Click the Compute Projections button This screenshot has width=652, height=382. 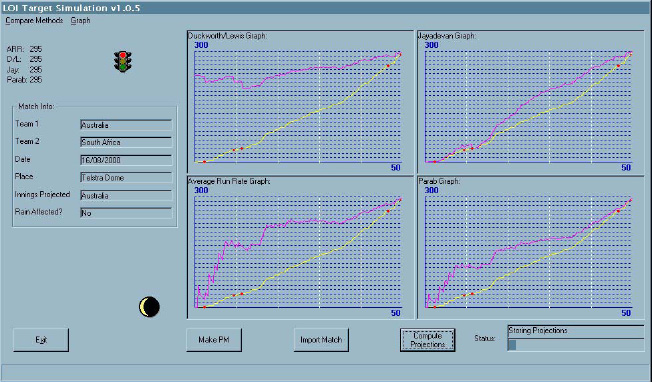click(x=427, y=340)
